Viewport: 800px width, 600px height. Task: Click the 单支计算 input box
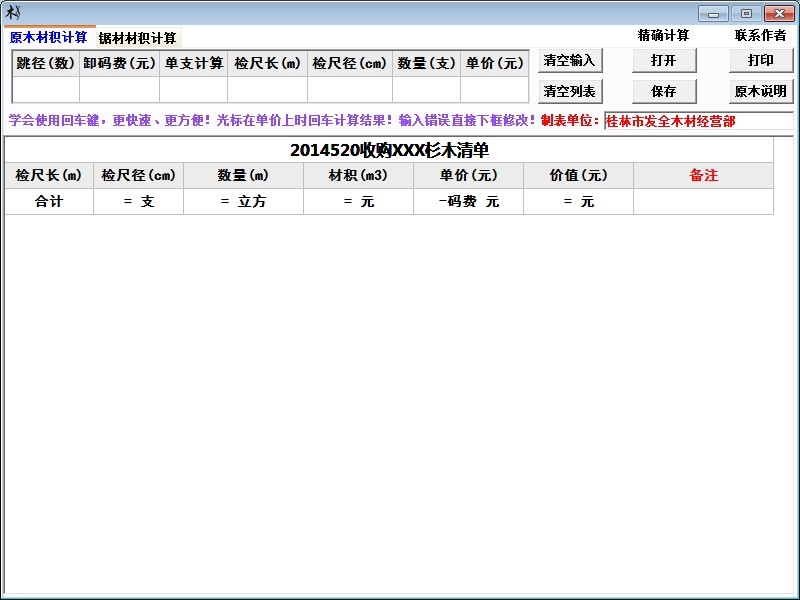193,89
